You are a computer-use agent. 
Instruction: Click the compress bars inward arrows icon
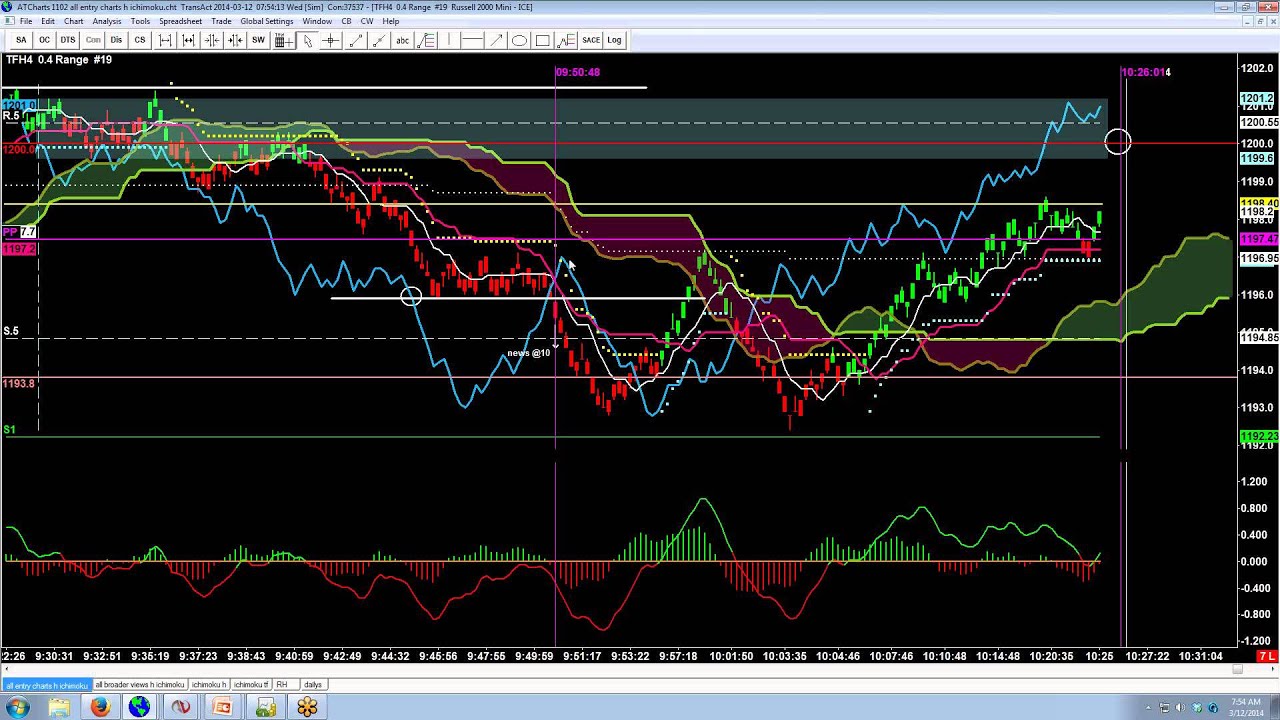pos(212,40)
